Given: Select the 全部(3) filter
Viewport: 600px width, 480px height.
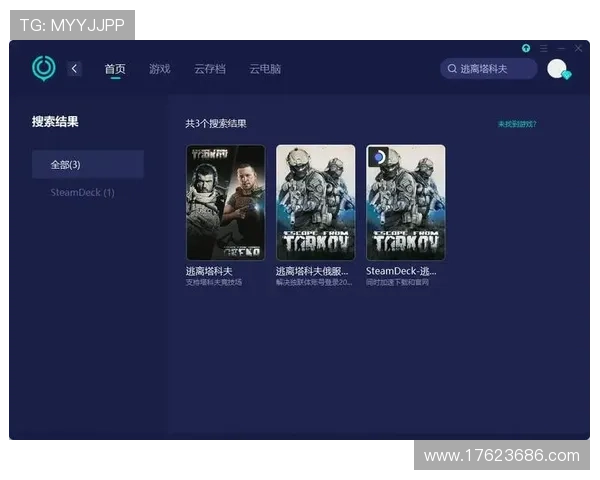Looking at the screenshot, I should click(88, 165).
